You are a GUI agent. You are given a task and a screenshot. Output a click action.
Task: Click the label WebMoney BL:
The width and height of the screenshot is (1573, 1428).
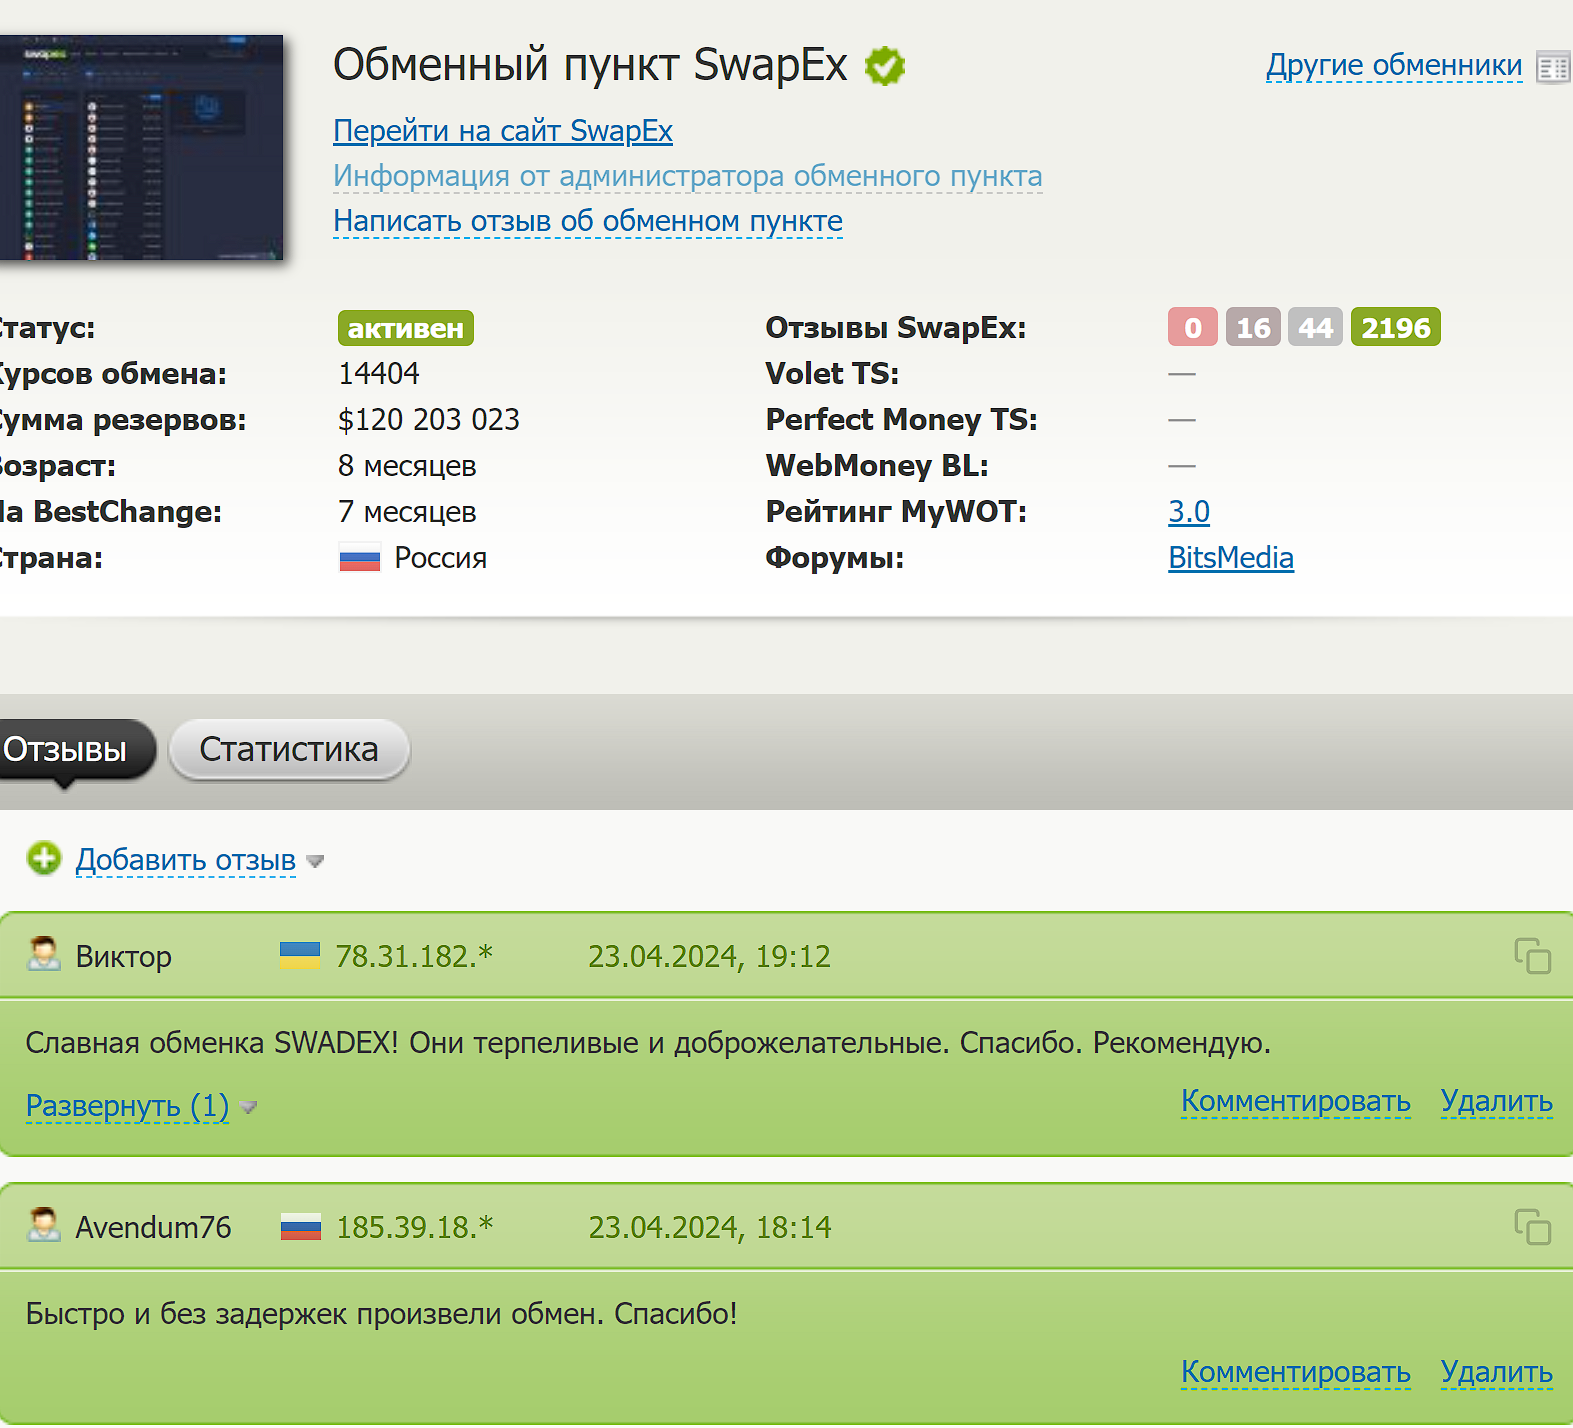tap(877, 466)
